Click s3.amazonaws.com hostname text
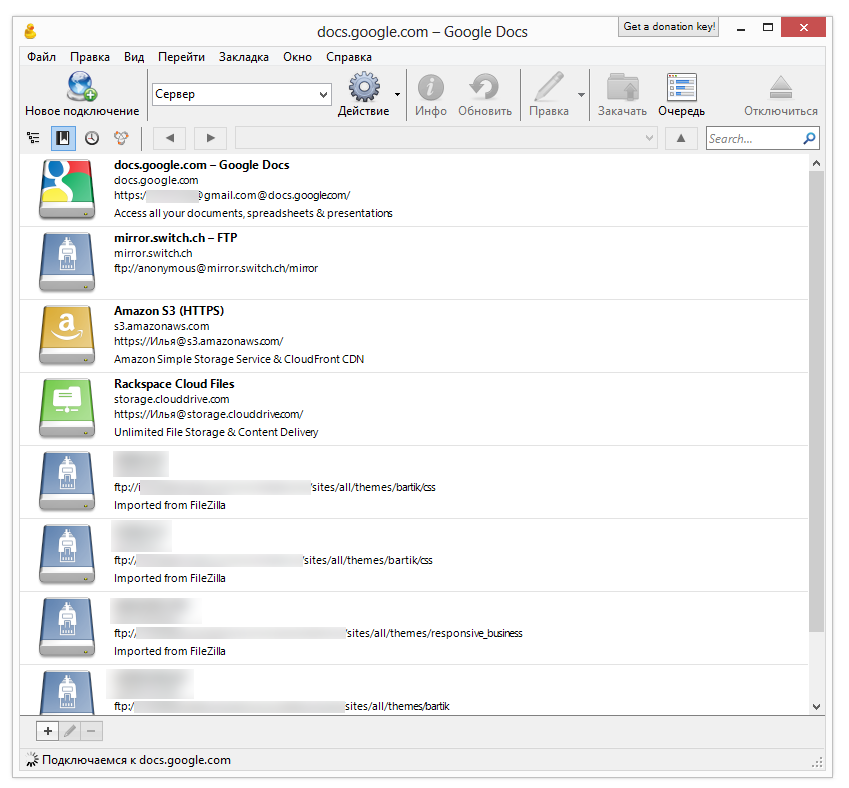 (161, 326)
